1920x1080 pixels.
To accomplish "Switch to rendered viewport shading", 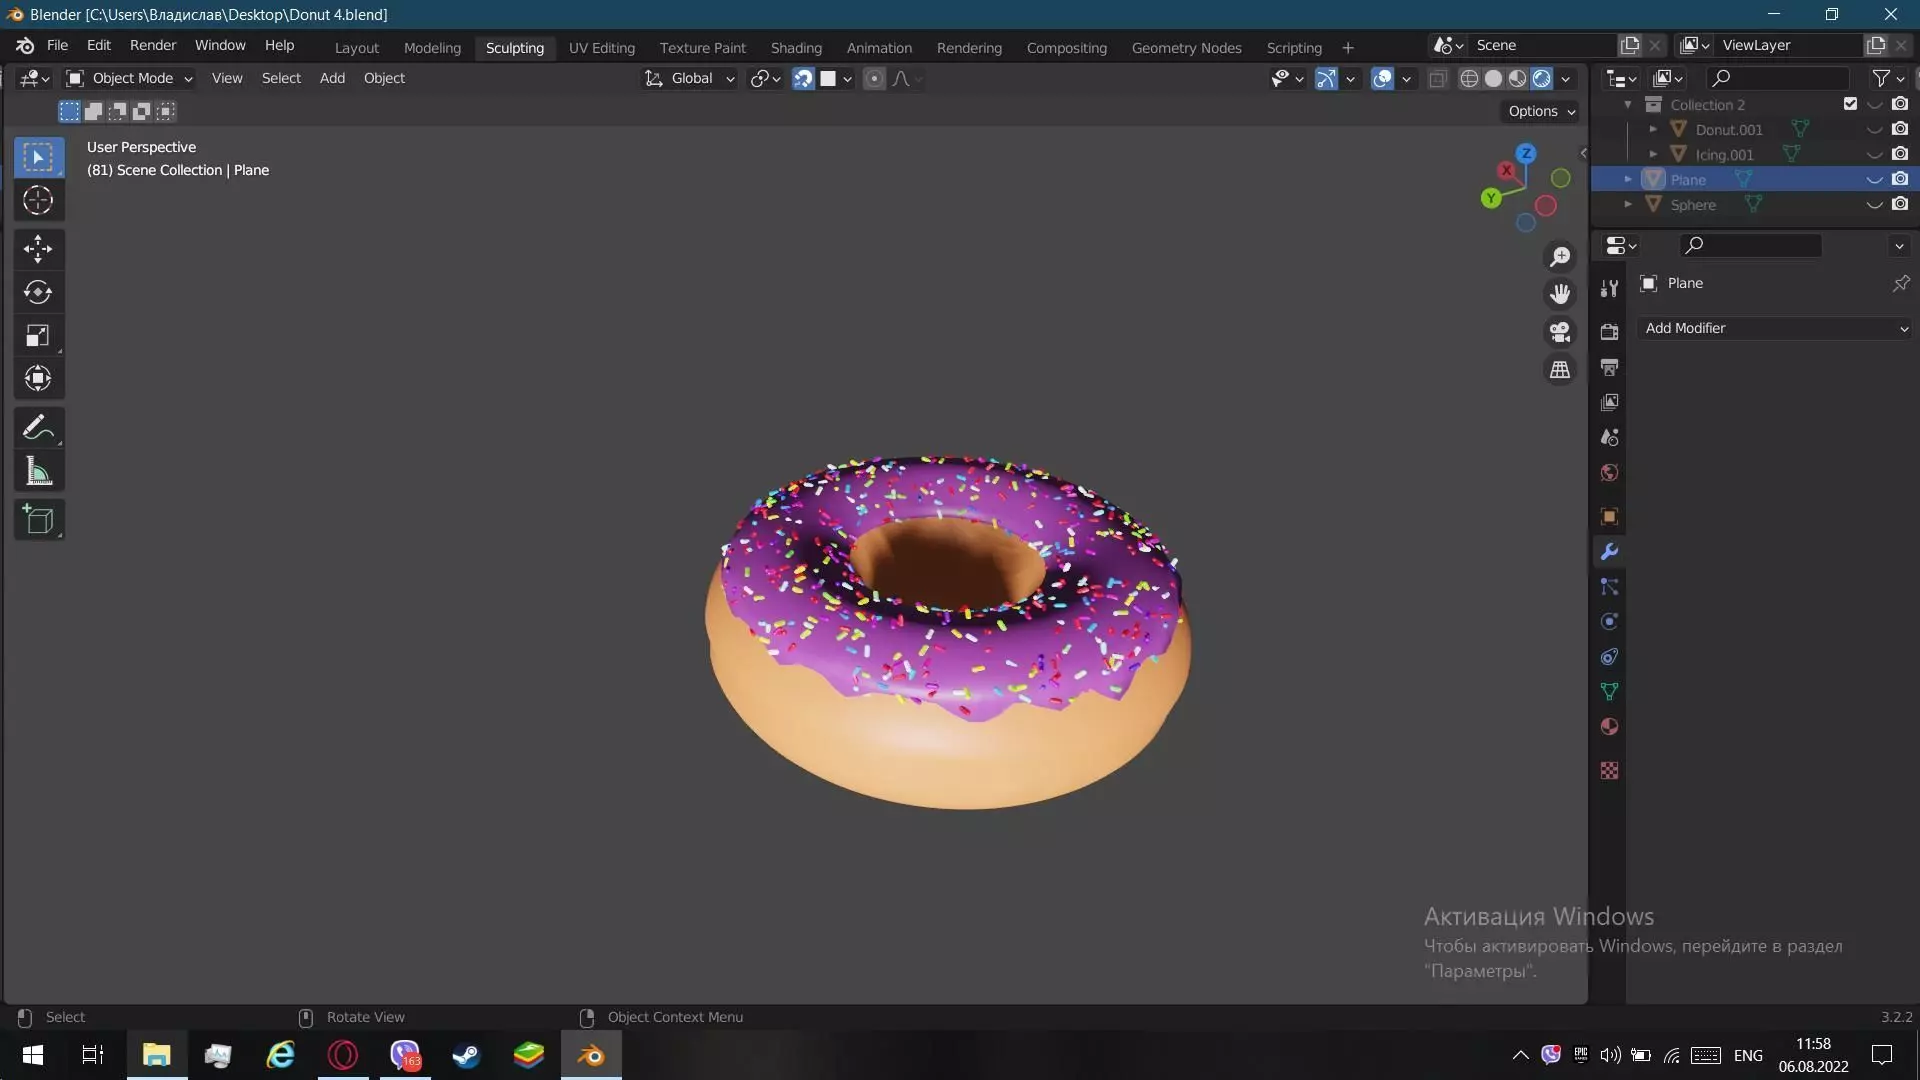I will point(1541,78).
